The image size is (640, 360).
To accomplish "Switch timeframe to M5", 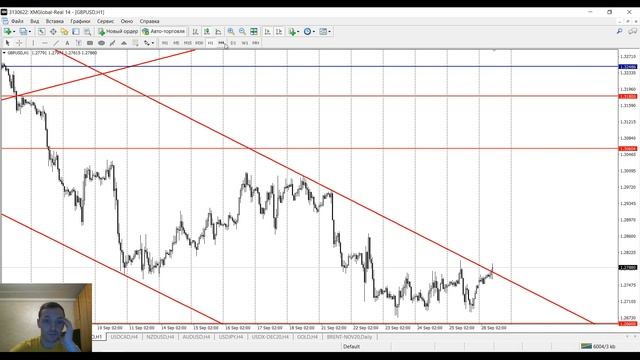I will tap(176, 43).
